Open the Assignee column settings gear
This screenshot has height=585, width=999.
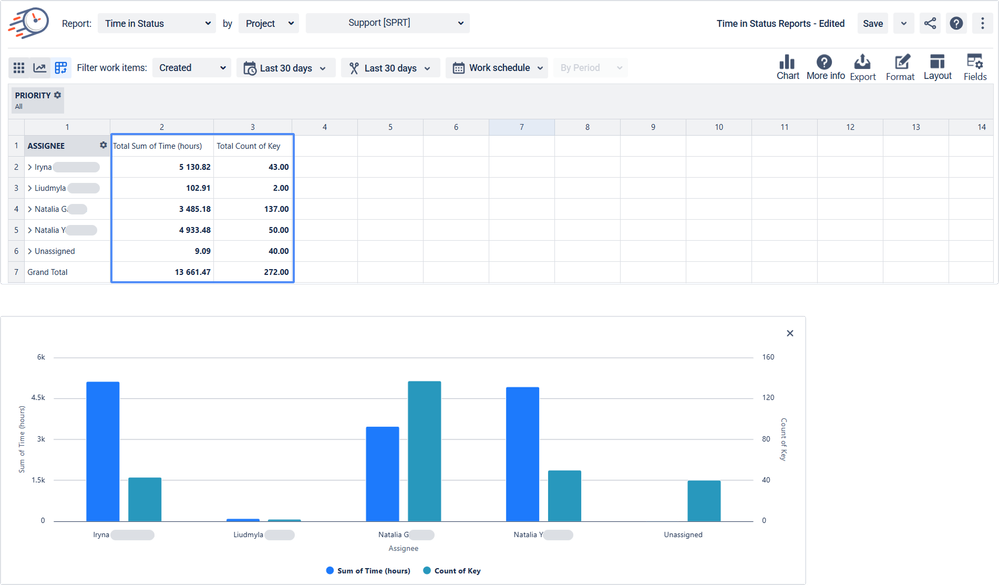(101, 146)
